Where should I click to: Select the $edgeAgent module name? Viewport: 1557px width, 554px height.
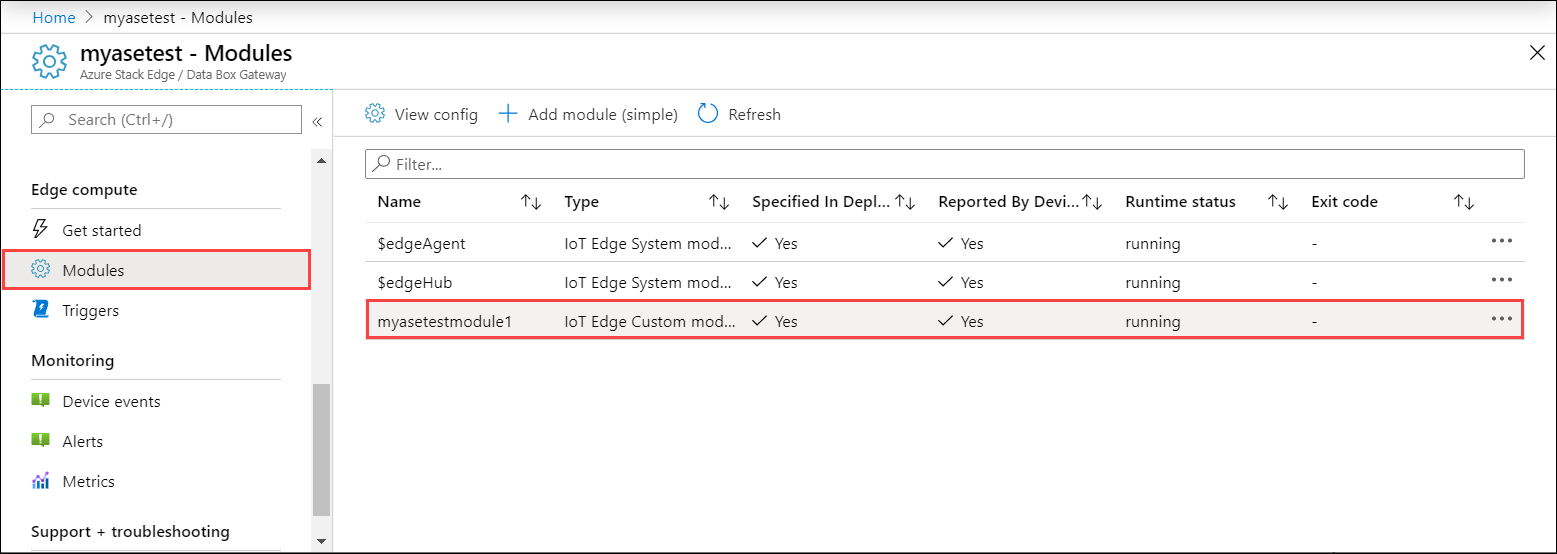[421, 243]
